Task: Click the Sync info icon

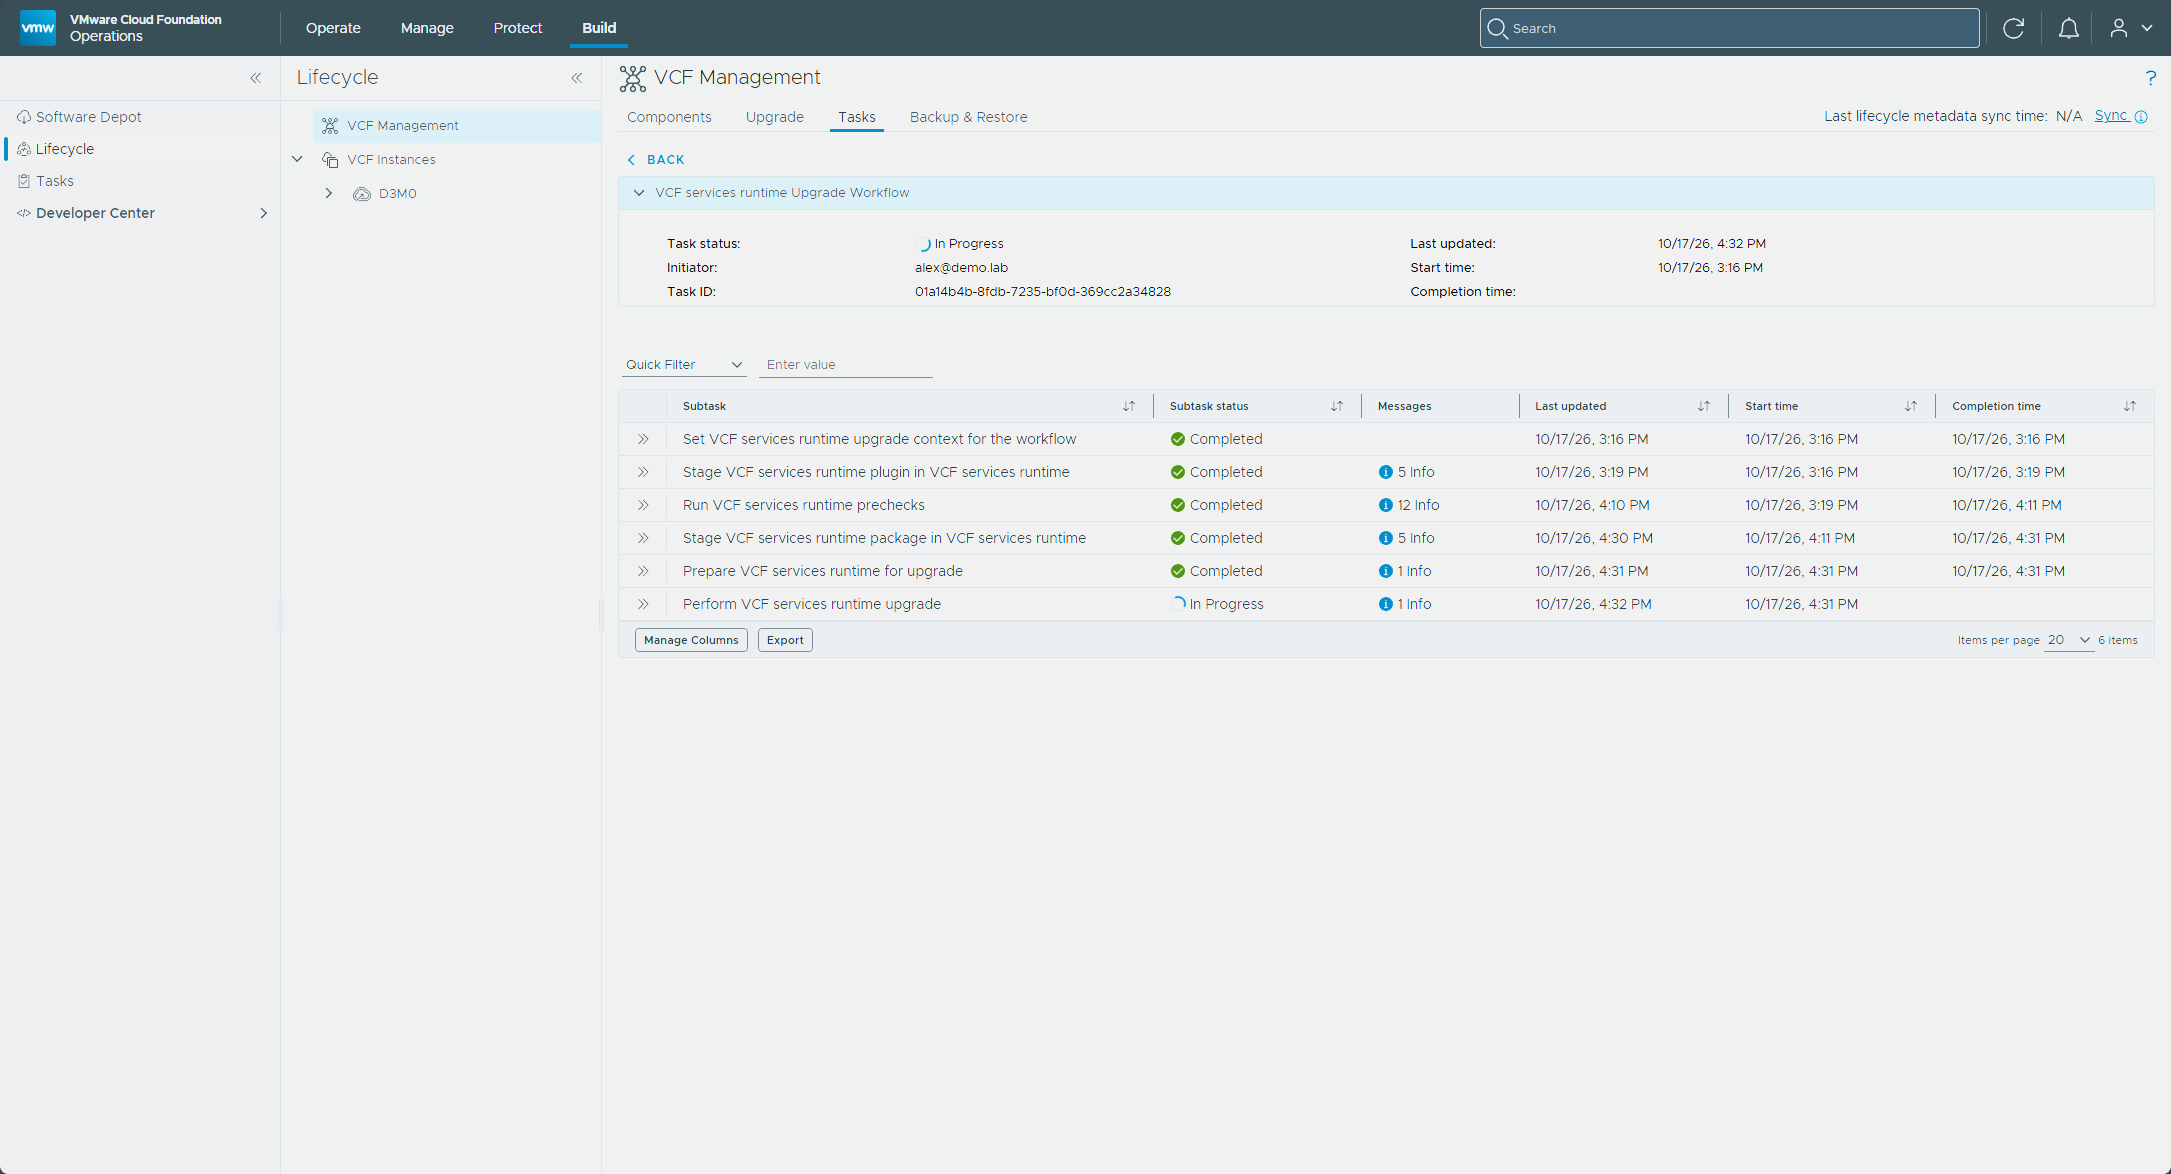Action: coord(2141,117)
